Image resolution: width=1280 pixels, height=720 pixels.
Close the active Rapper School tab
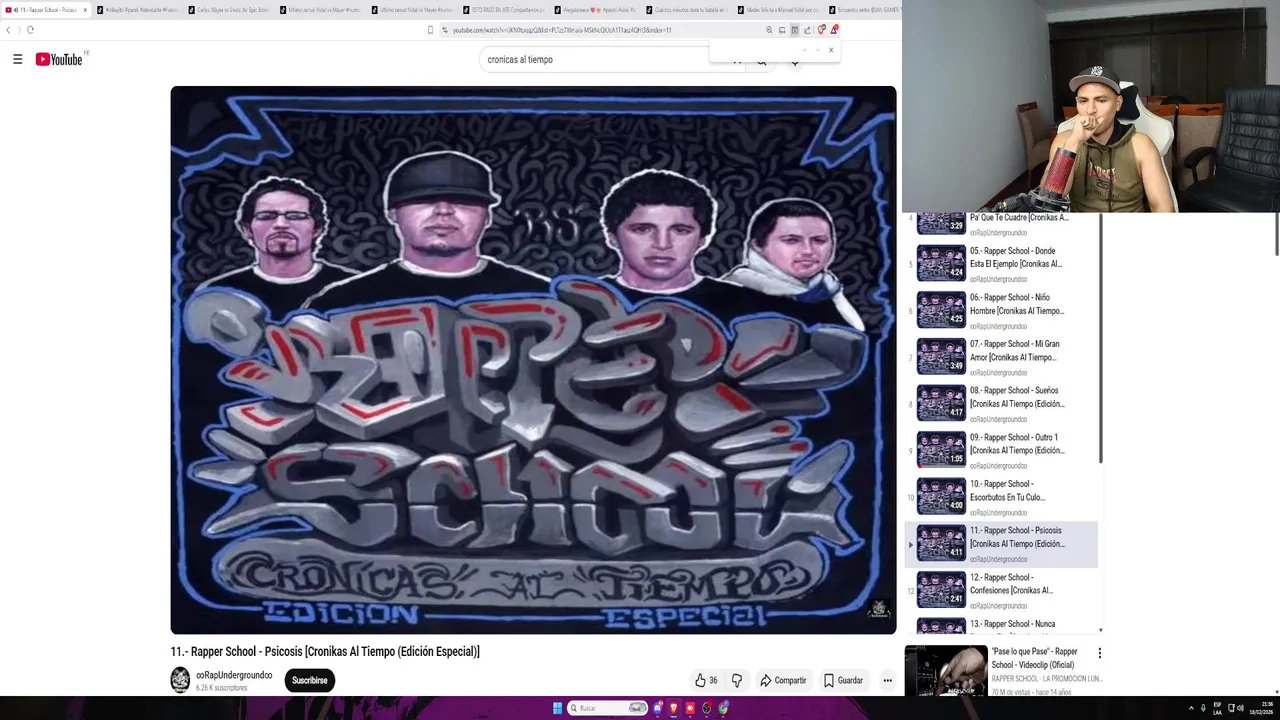pos(85,10)
